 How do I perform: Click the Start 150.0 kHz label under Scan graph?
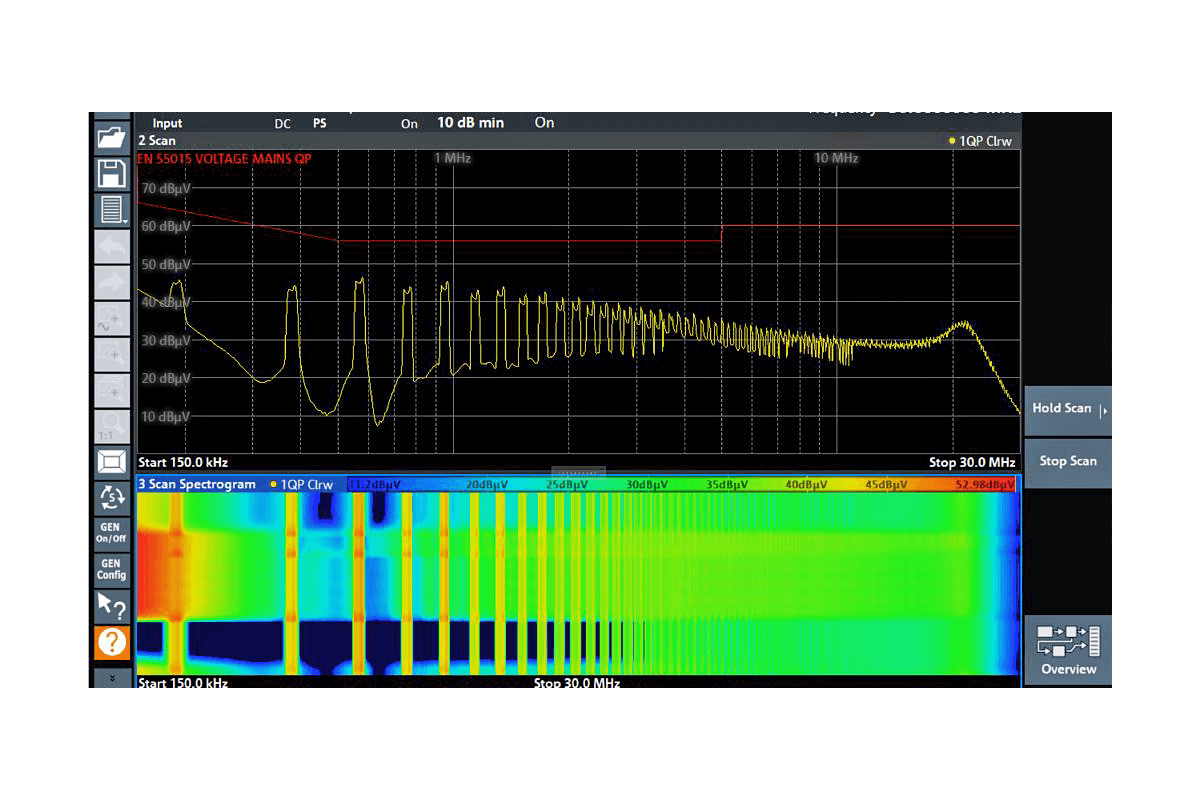tap(183, 462)
